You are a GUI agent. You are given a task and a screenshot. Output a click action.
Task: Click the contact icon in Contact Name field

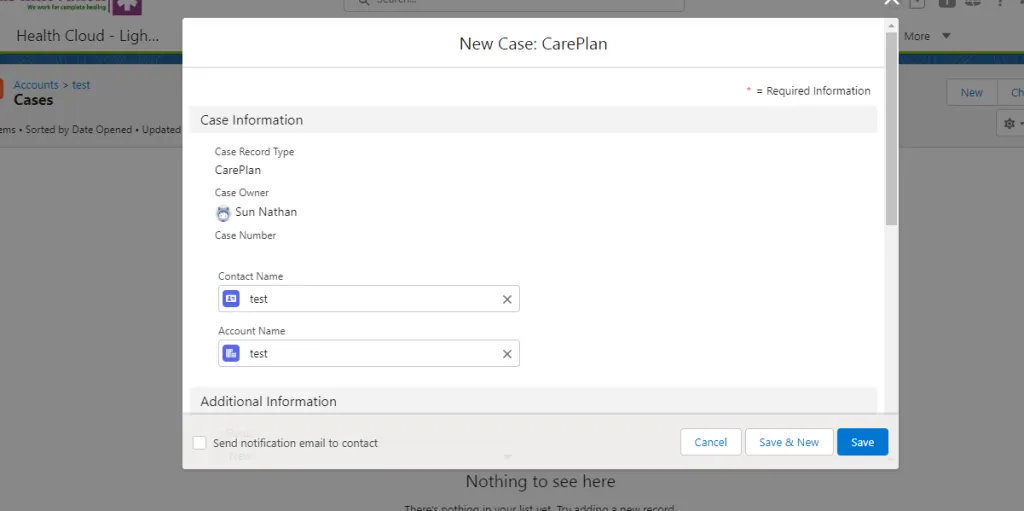point(231,299)
